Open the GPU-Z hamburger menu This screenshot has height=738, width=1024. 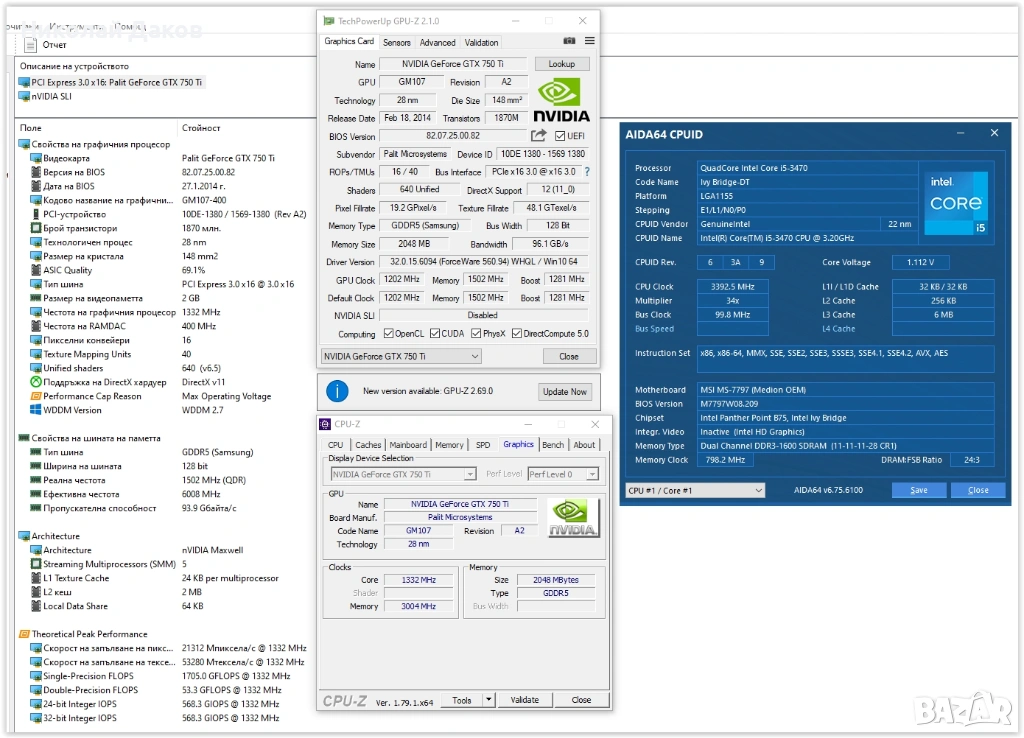pyautogui.click(x=589, y=42)
